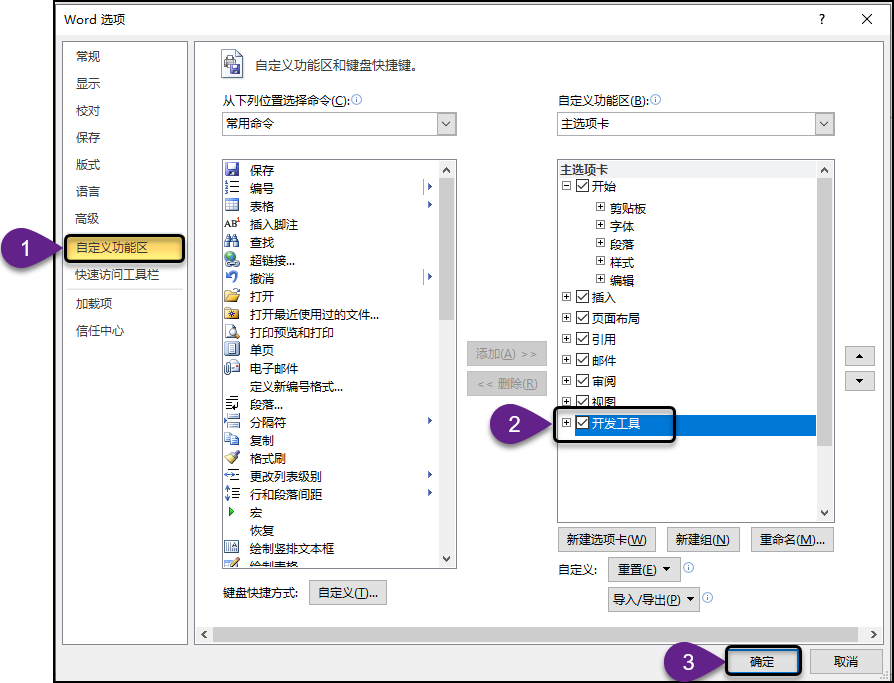The image size is (894, 683).
Task: Click the 新建组(N) button
Action: (702, 539)
